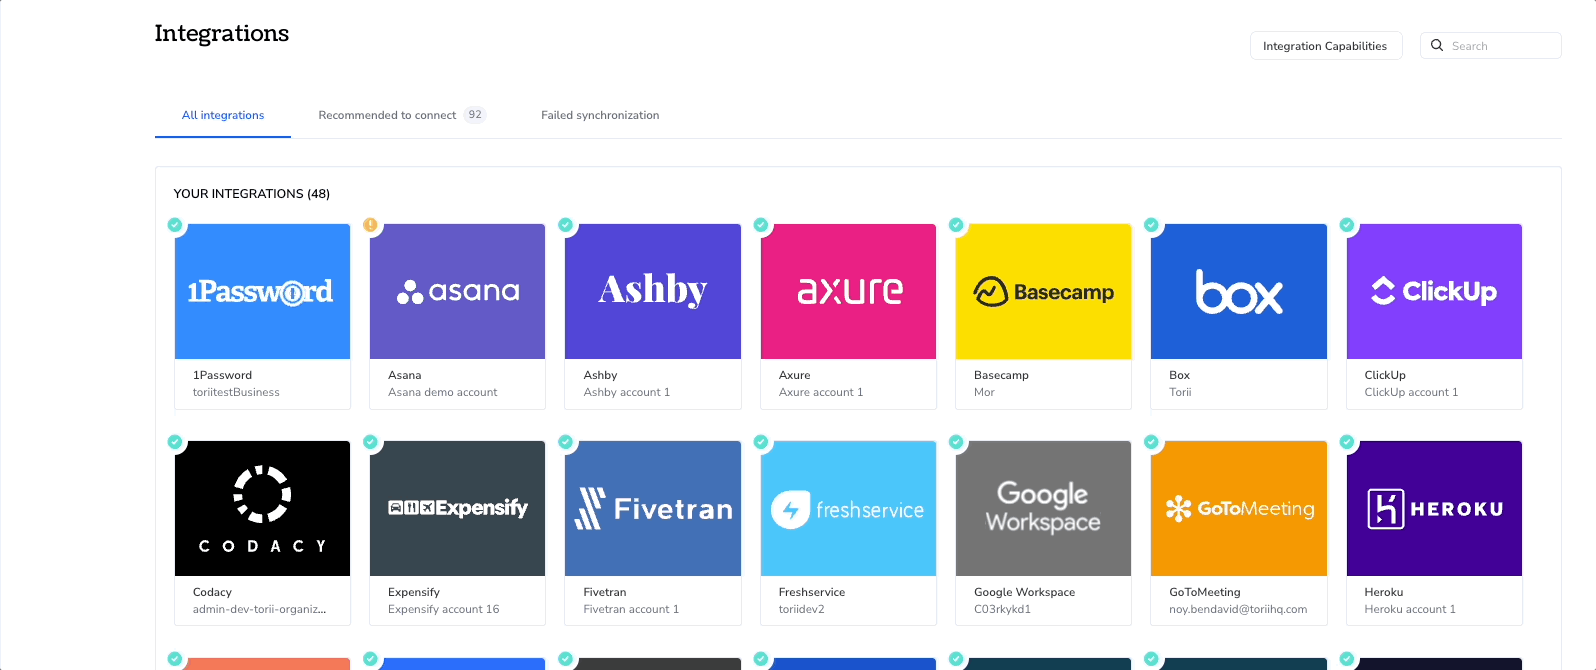Click the green check badge on Ashby
The image size is (1596, 670).
[x=566, y=225]
